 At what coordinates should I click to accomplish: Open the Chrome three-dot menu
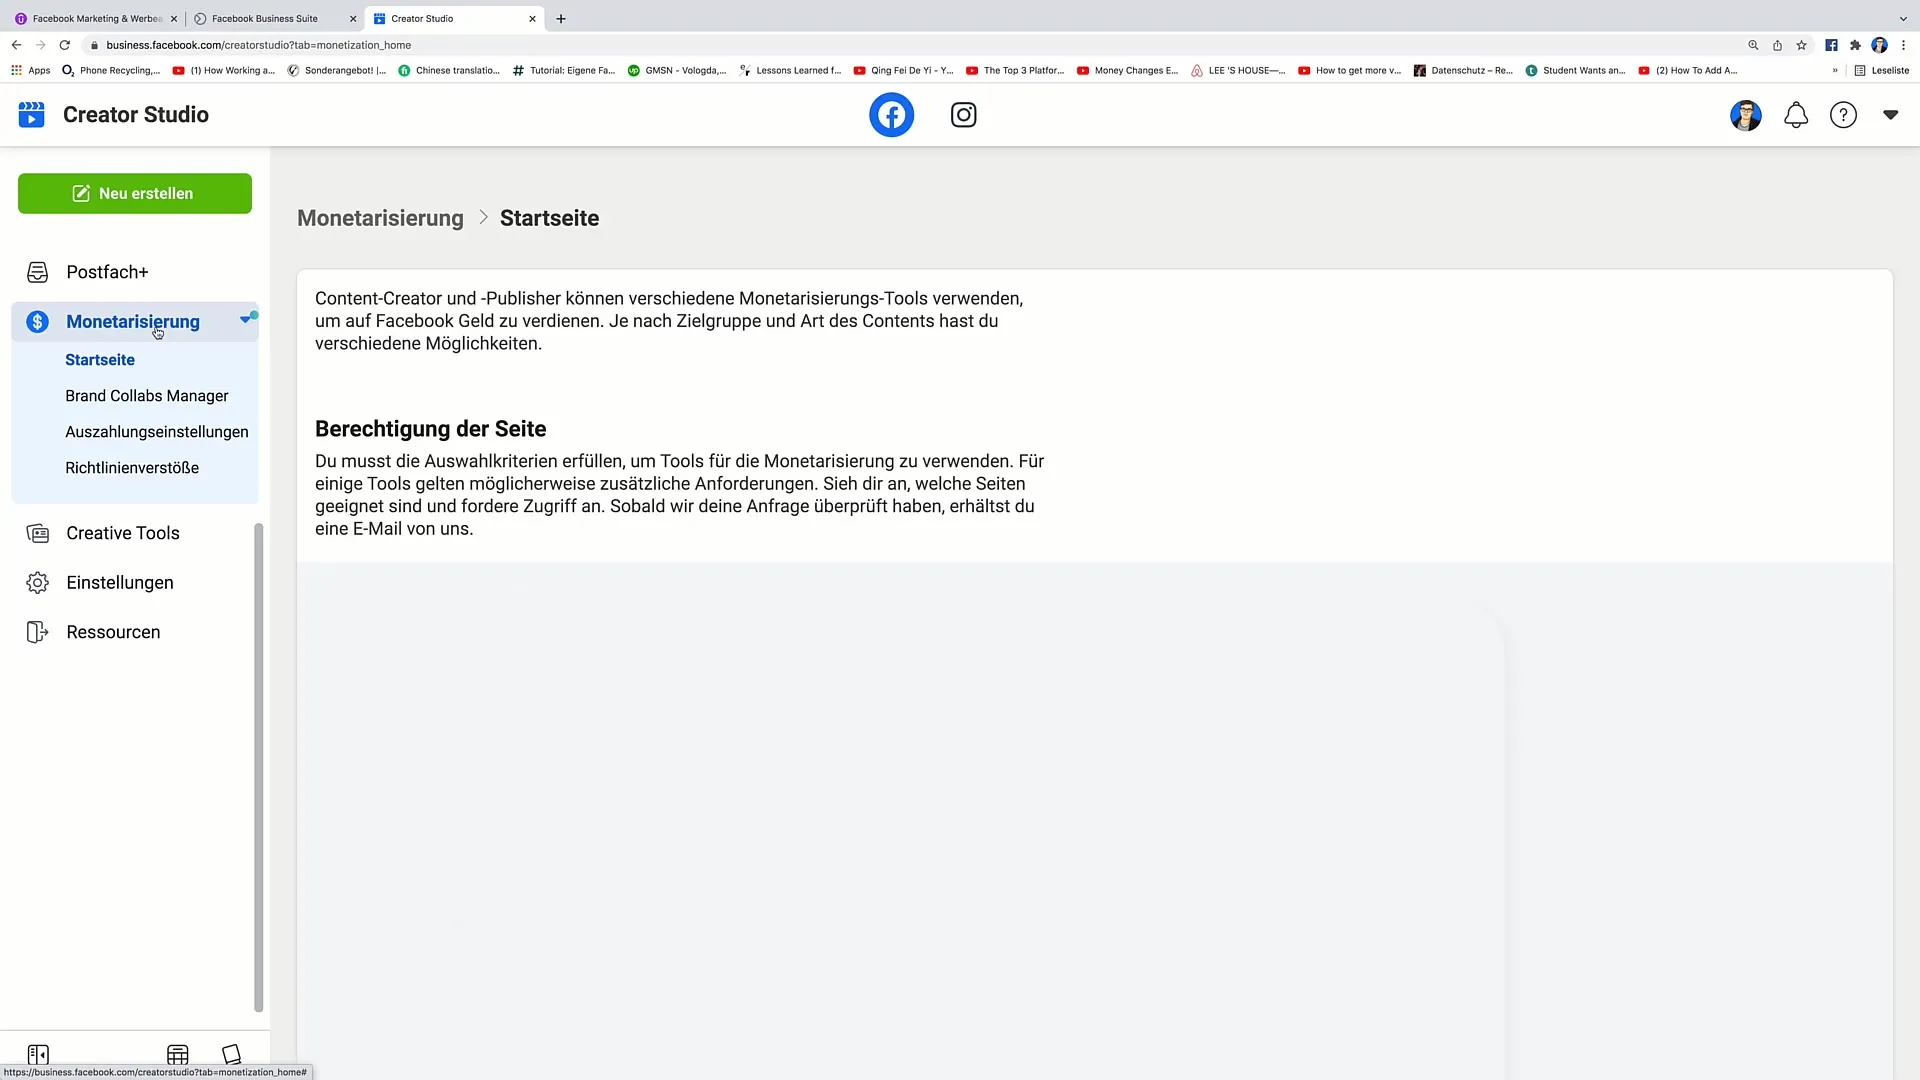1903,45
